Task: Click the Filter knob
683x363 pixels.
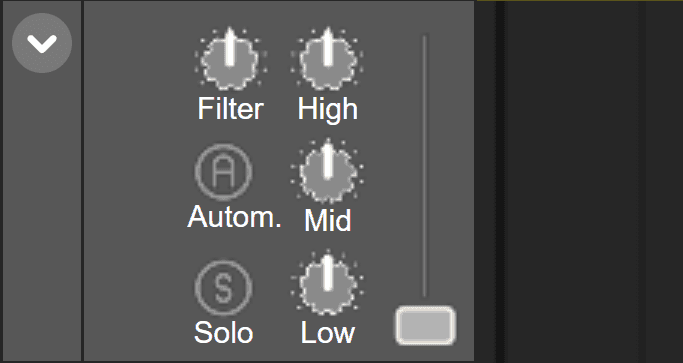Action: tap(230, 59)
